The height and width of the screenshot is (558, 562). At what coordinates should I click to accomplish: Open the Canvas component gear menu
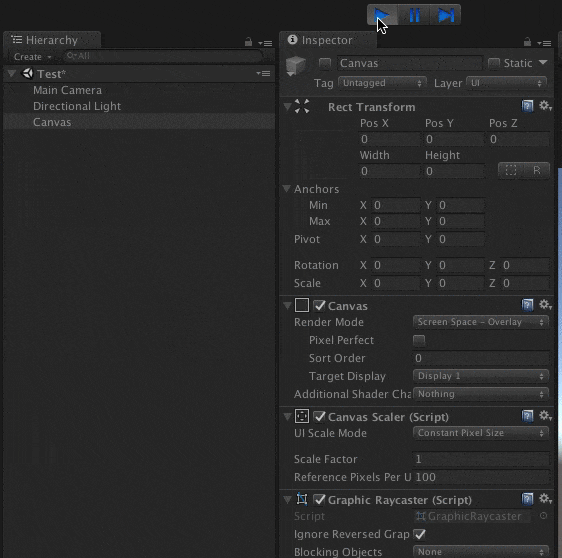pyautogui.click(x=545, y=305)
